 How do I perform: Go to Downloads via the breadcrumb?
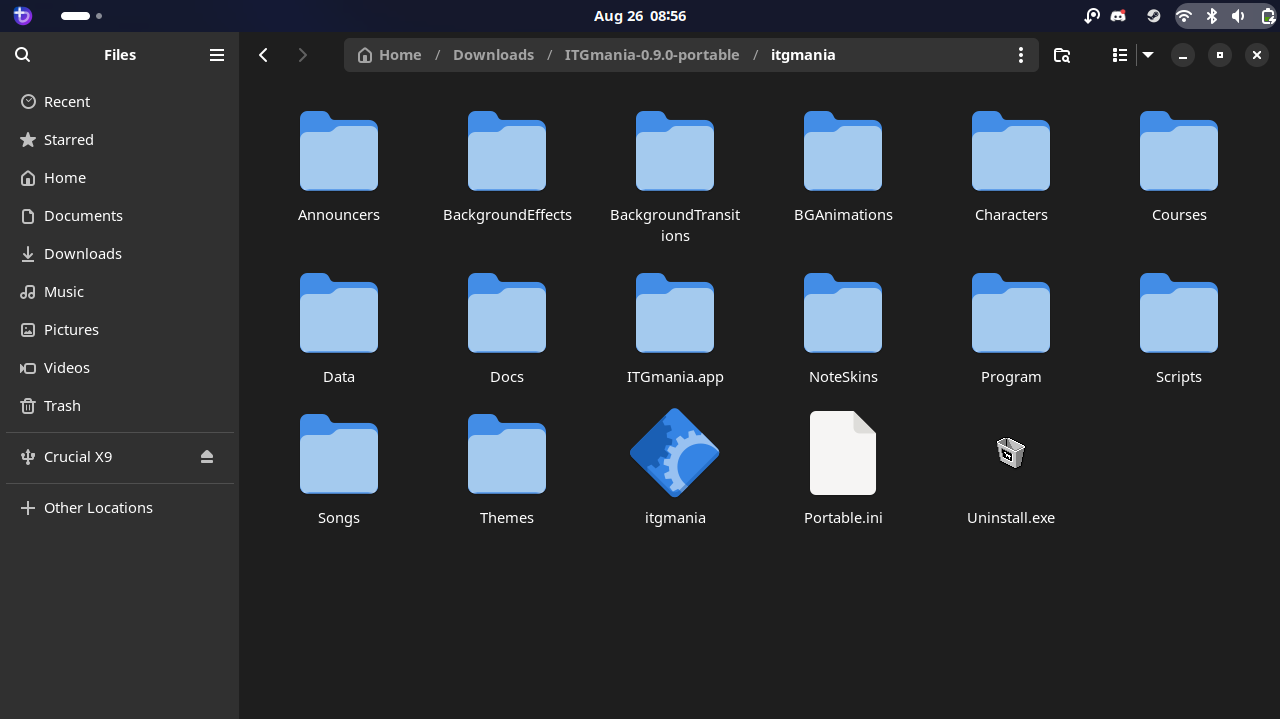pyautogui.click(x=493, y=55)
